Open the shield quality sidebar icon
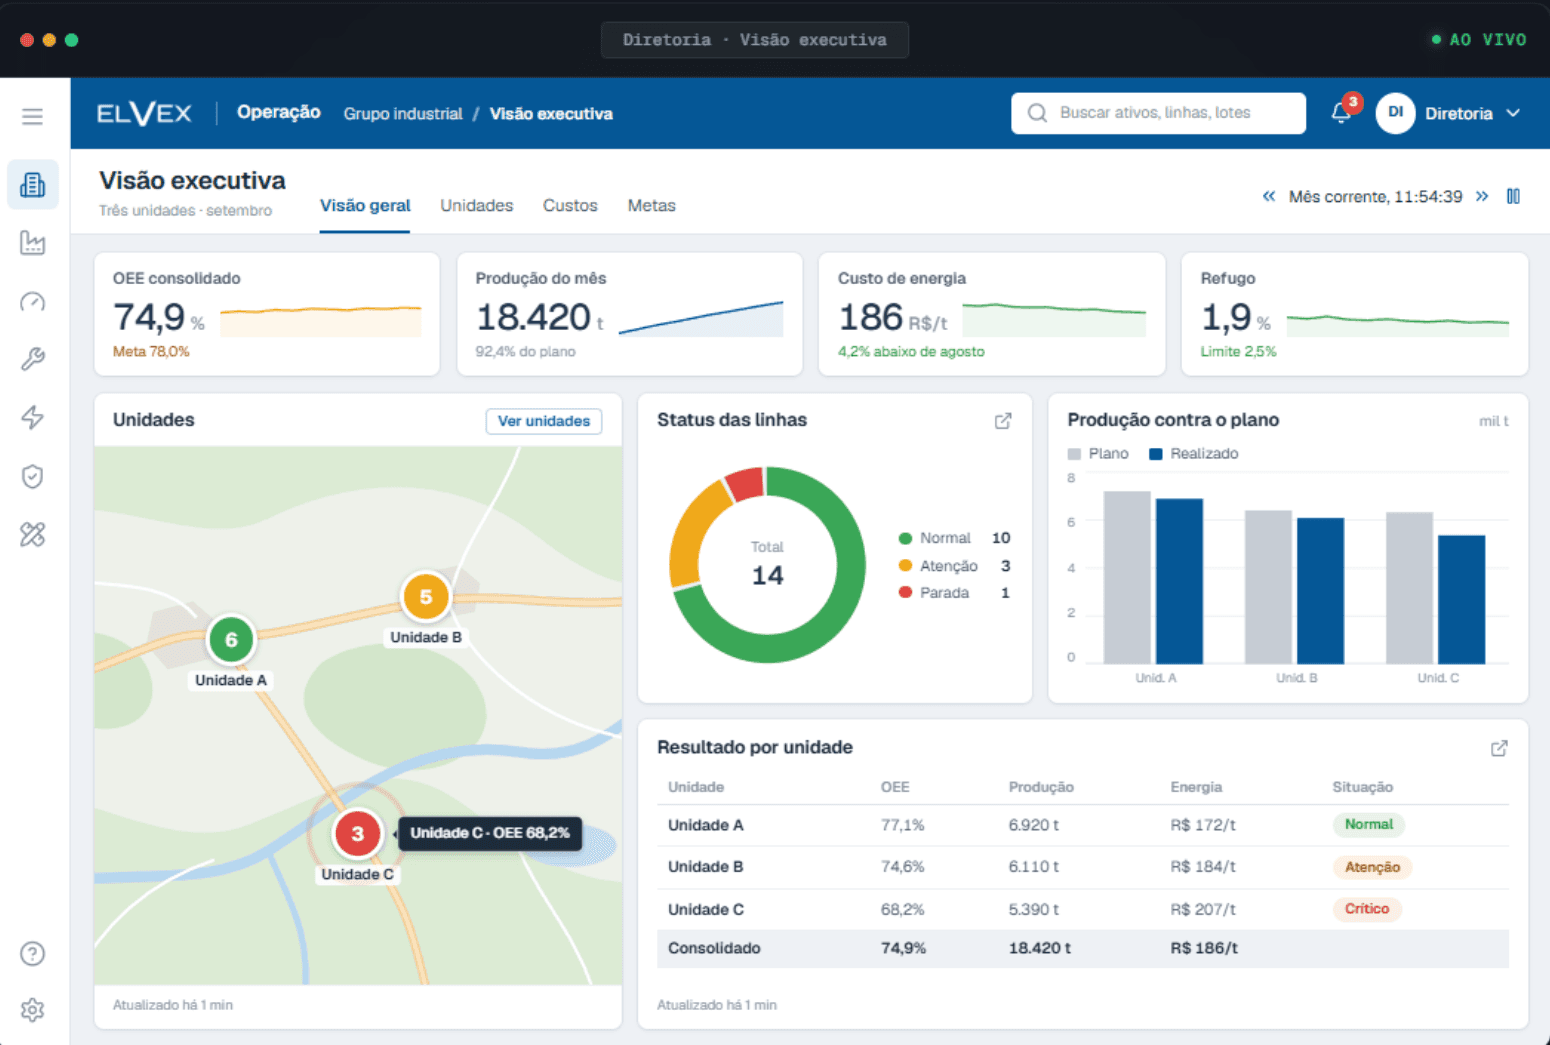 point(32,476)
